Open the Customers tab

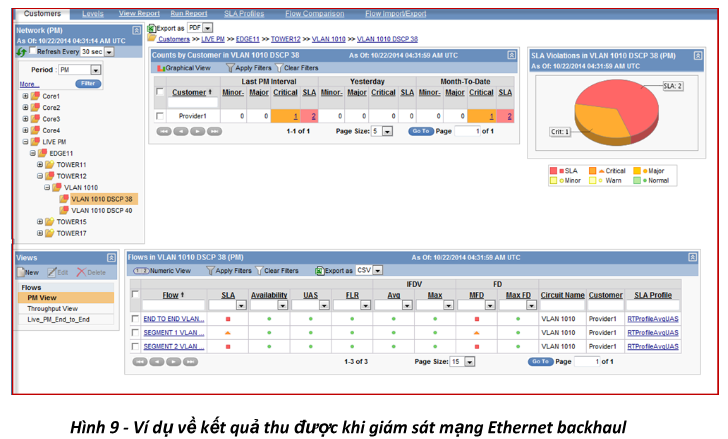[42, 14]
